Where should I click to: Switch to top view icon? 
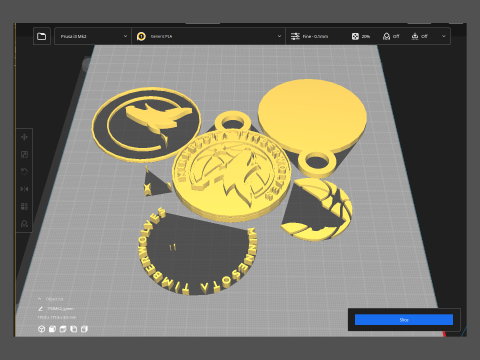63,329
